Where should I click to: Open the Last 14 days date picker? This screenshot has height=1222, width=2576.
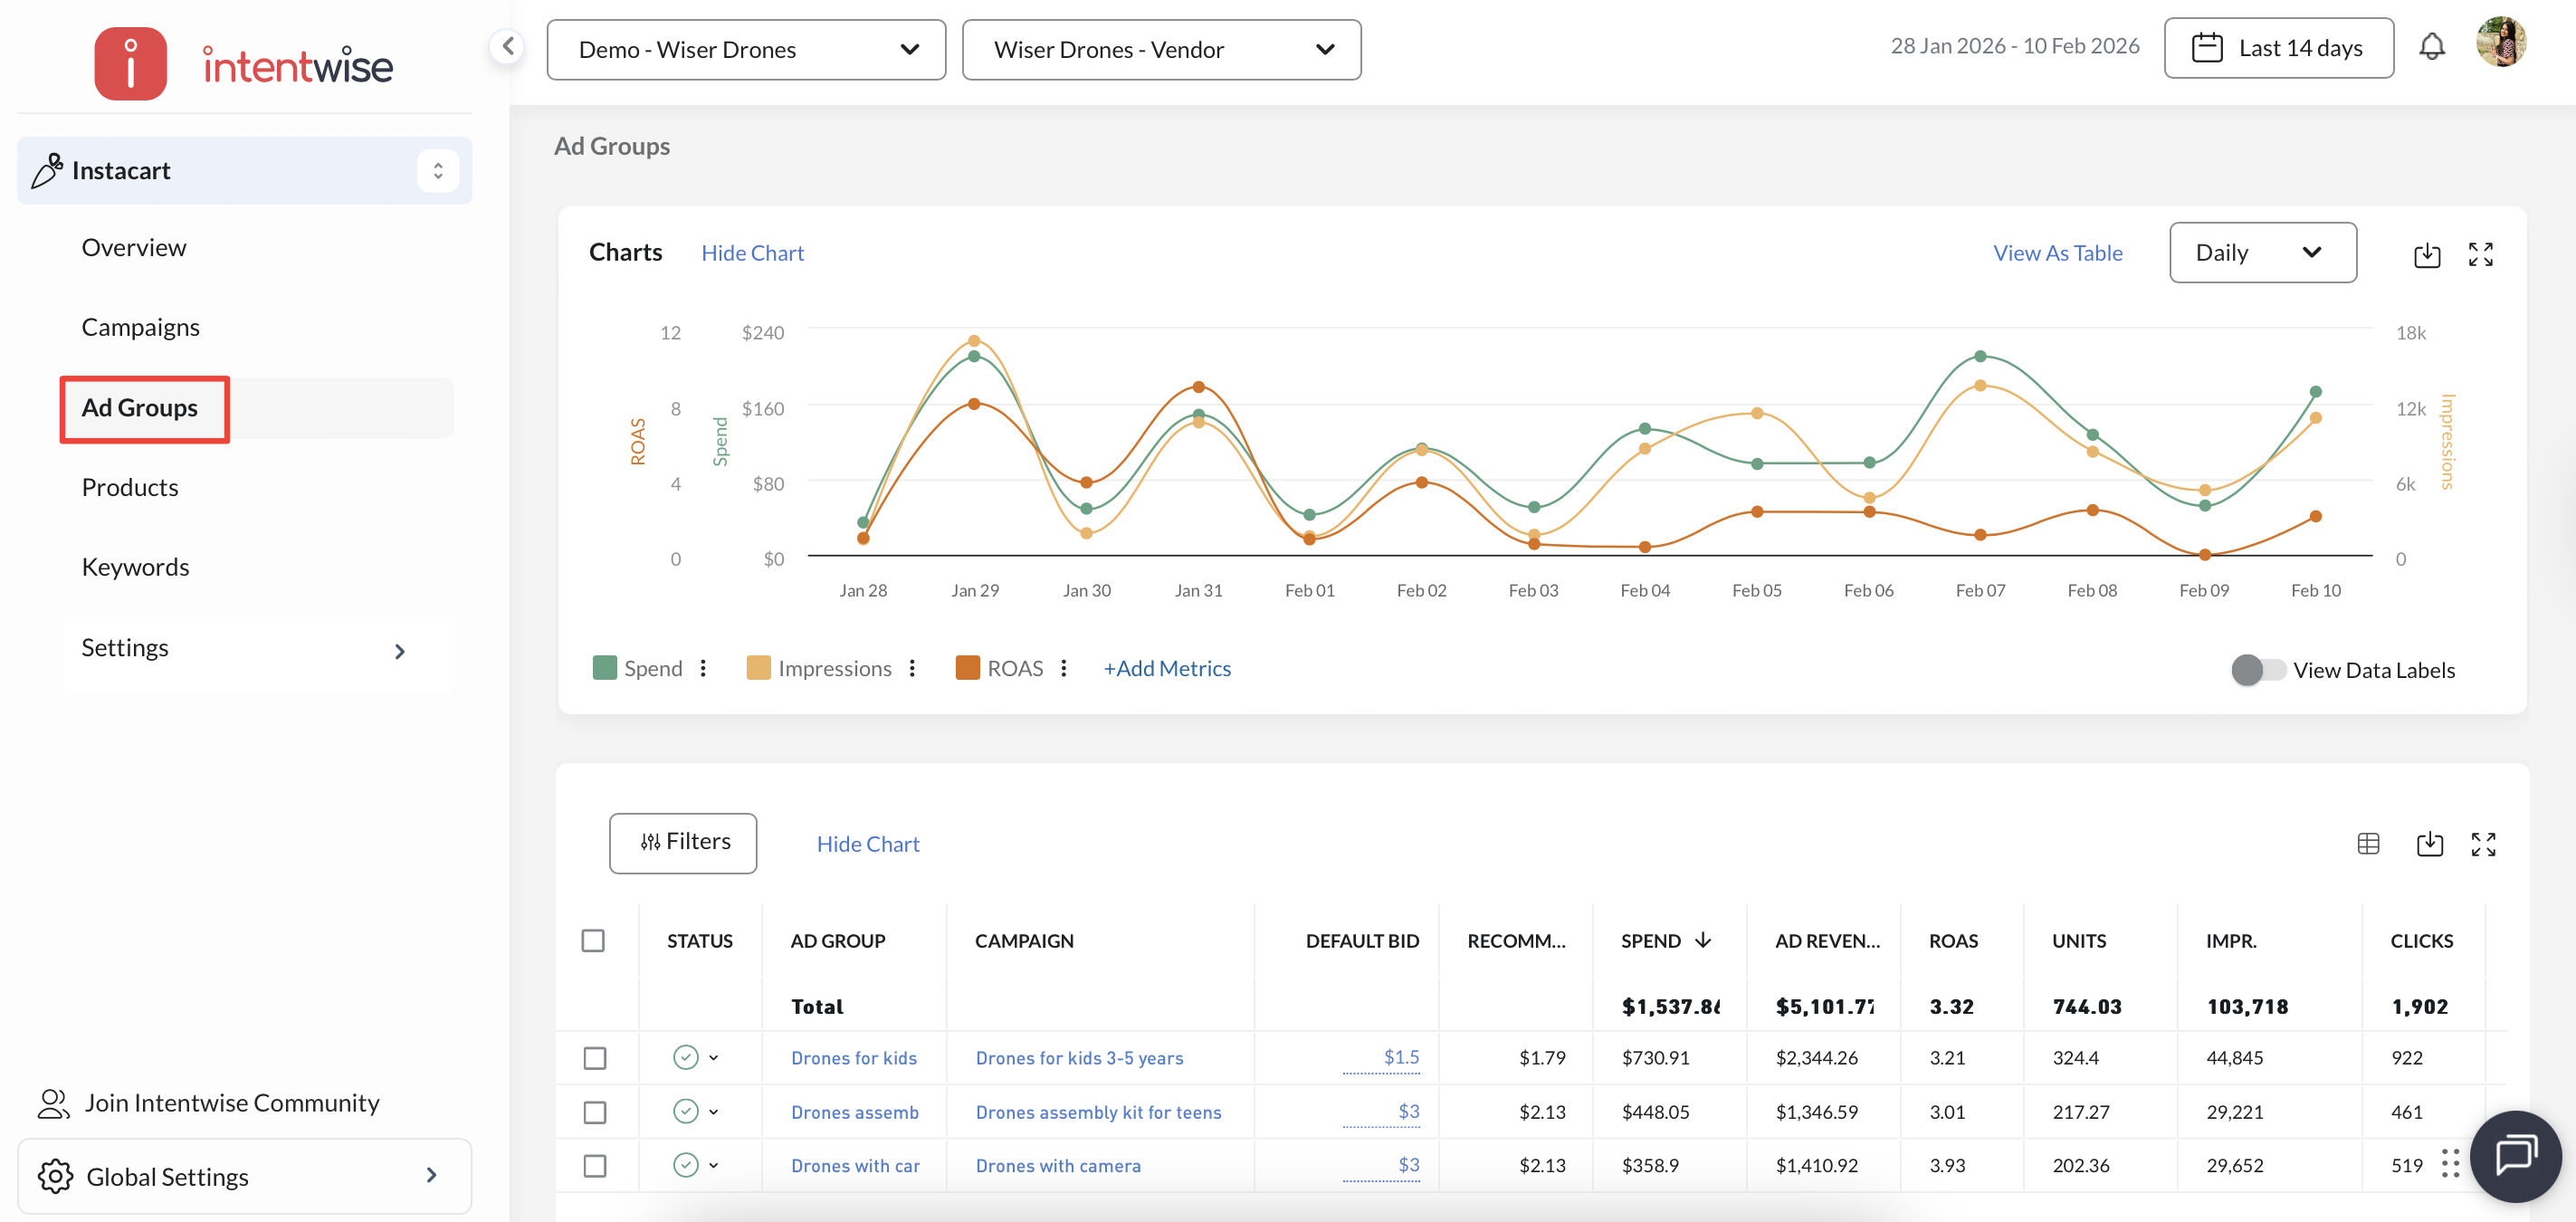point(2278,48)
